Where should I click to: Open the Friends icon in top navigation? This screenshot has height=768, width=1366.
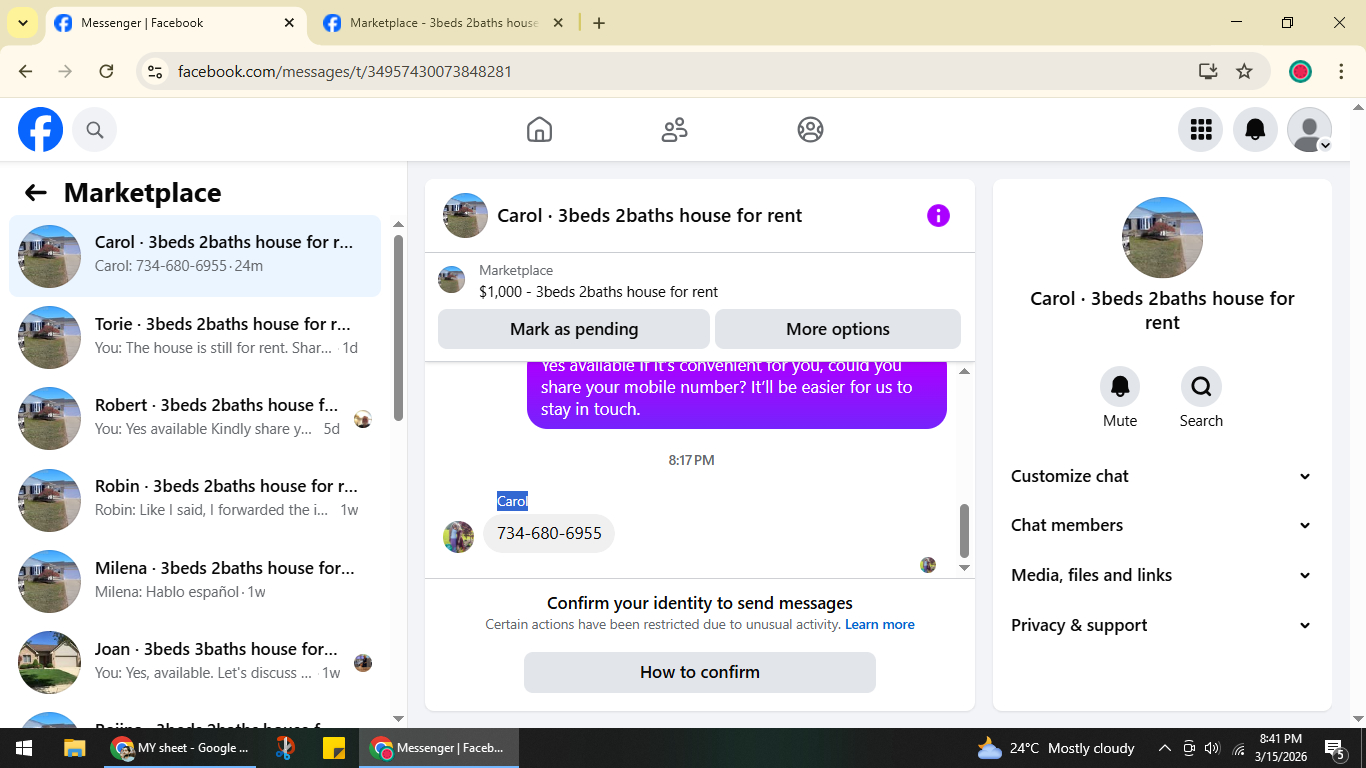(675, 130)
